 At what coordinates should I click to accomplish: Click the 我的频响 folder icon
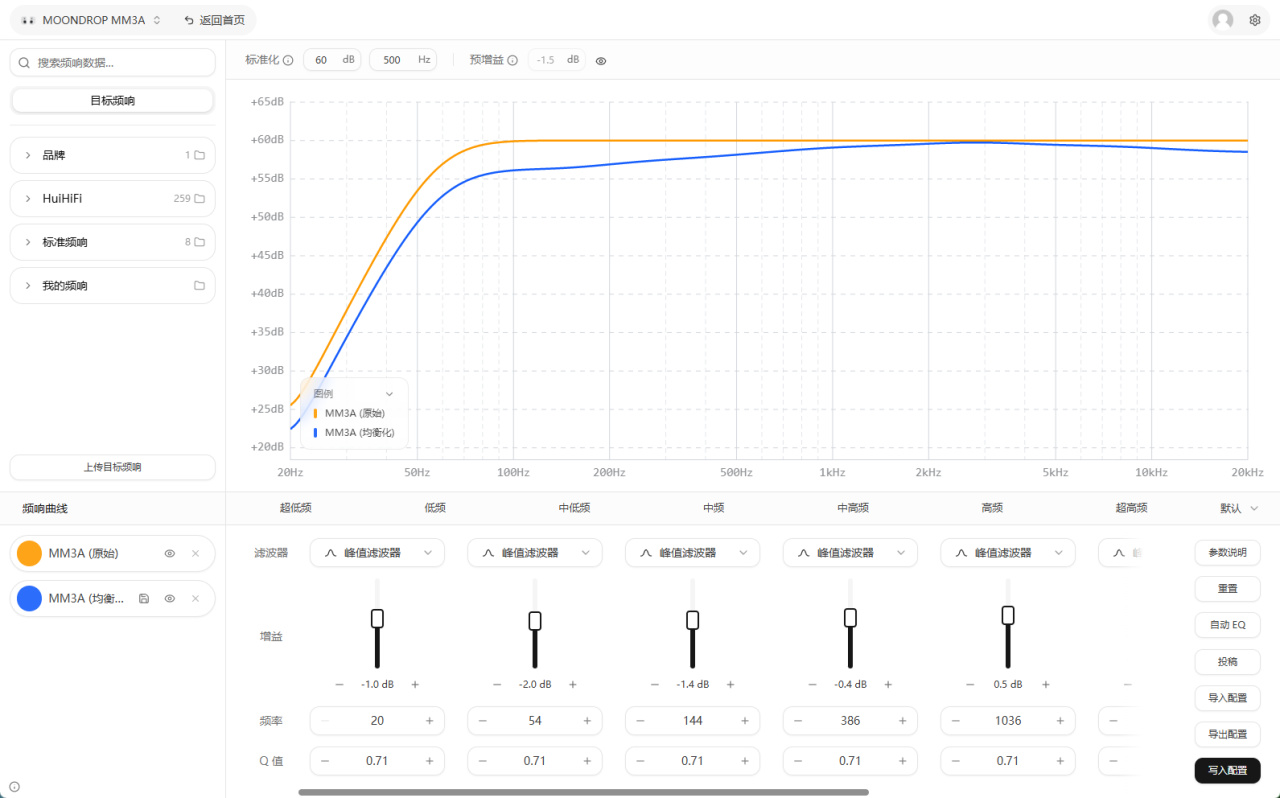[199, 285]
